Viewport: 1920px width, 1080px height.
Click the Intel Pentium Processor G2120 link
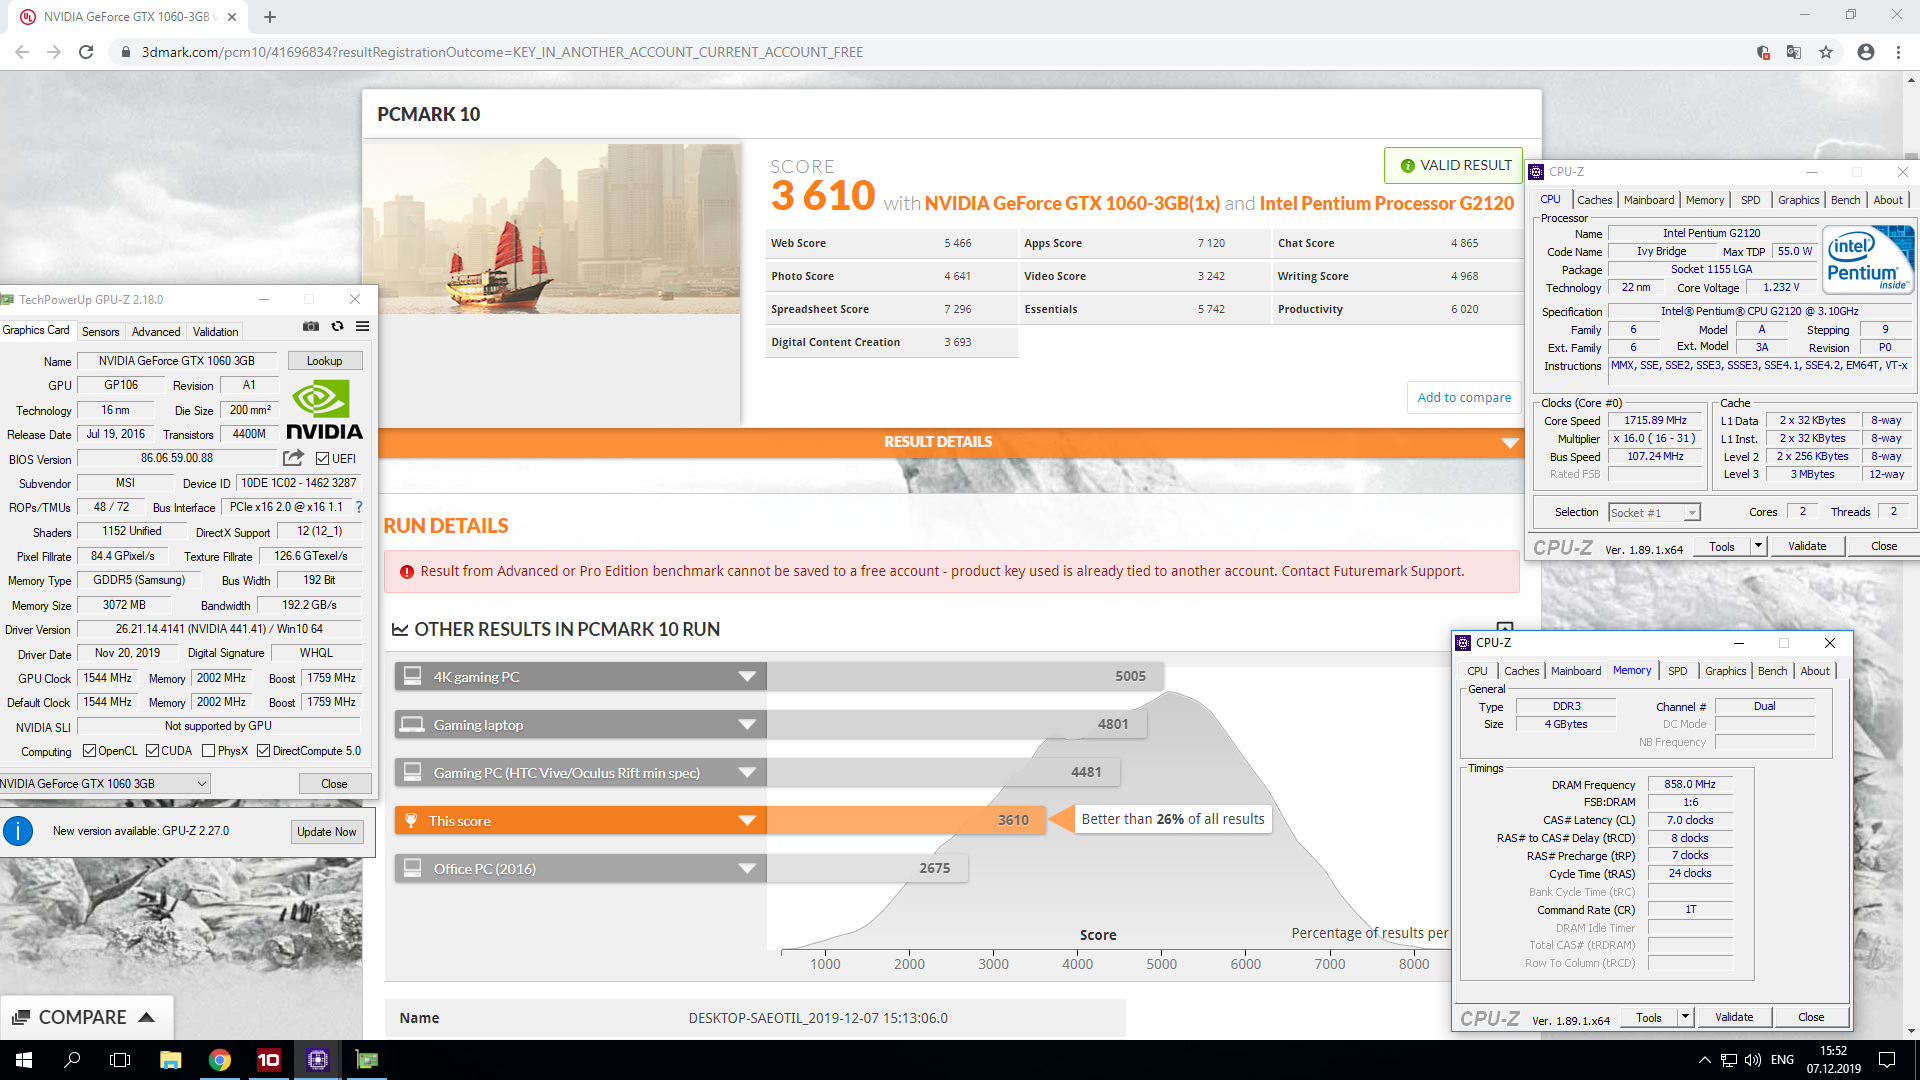tap(1386, 204)
